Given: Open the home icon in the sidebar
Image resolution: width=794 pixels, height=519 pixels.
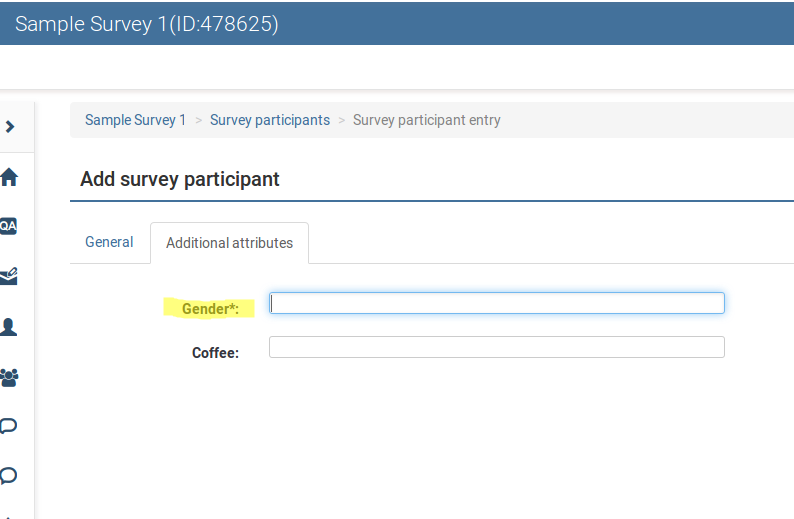Looking at the screenshot, I should coord(9,178).
